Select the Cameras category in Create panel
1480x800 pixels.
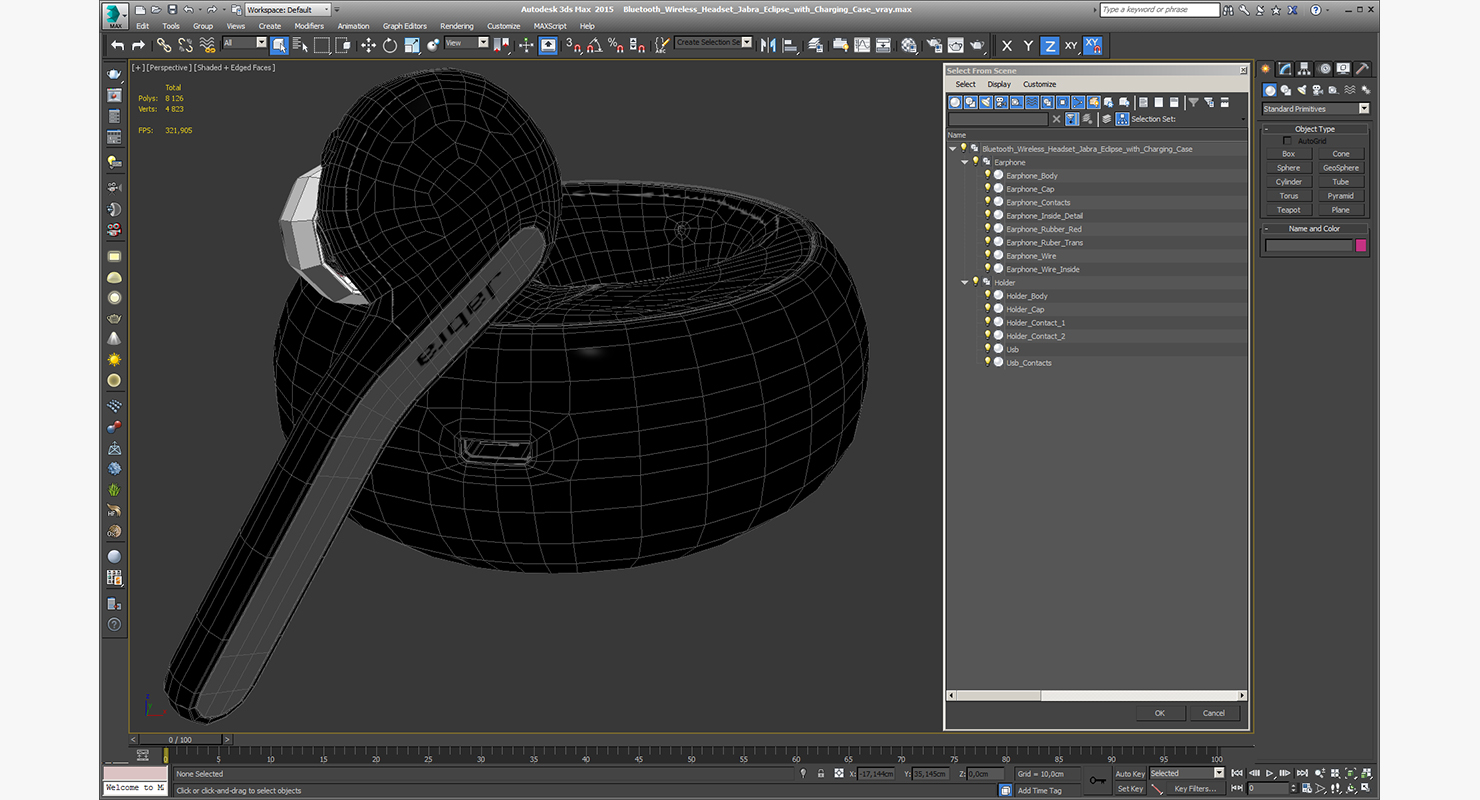(x=1318, y=90)
